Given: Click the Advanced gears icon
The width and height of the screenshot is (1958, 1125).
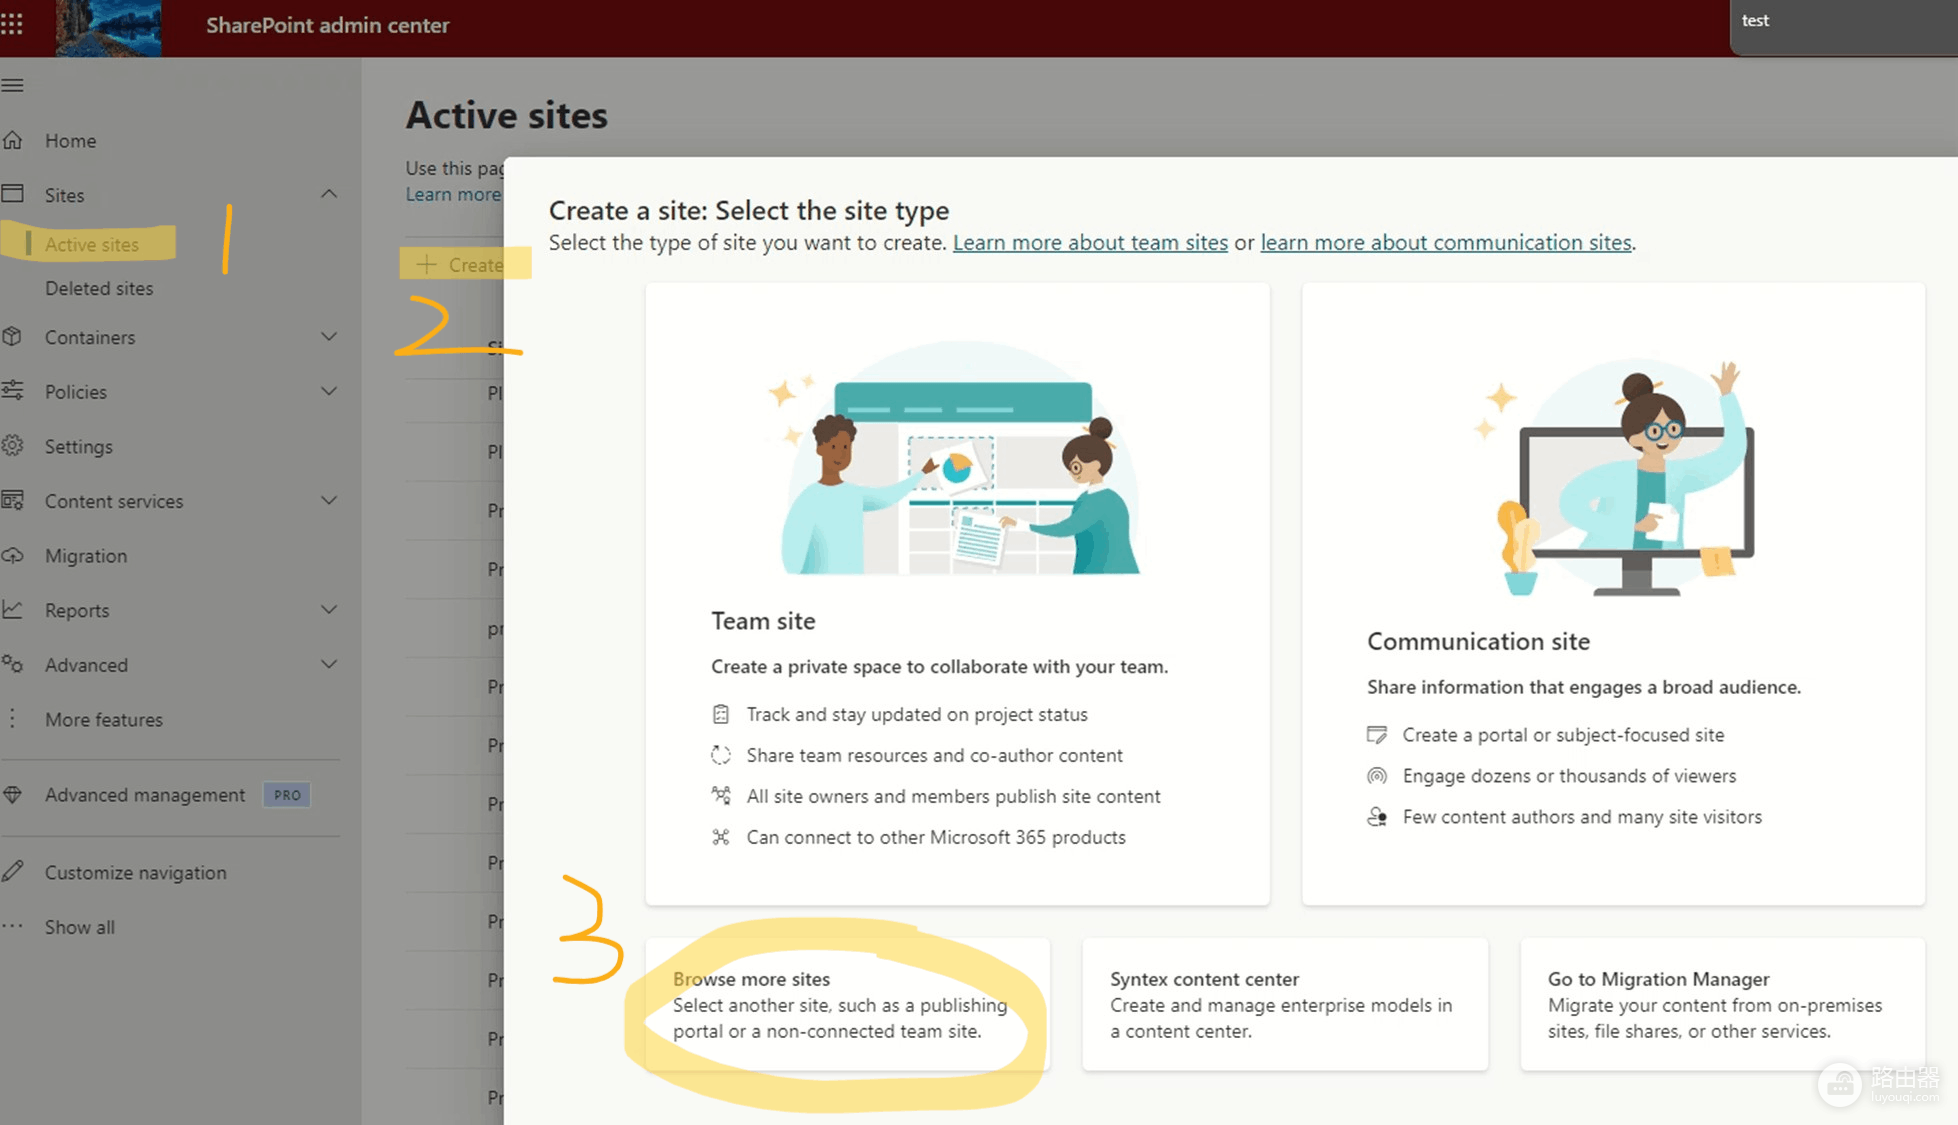Looking at the screenshot, I should click(x=12, y=664).
